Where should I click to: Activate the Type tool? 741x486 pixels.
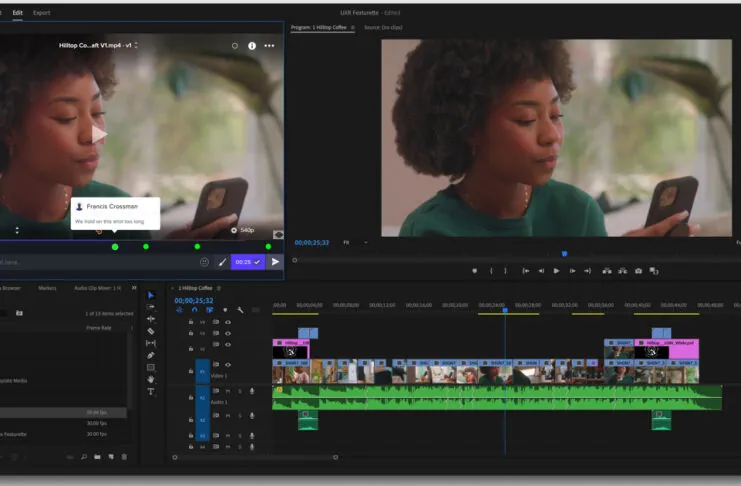tap(151, 392)
